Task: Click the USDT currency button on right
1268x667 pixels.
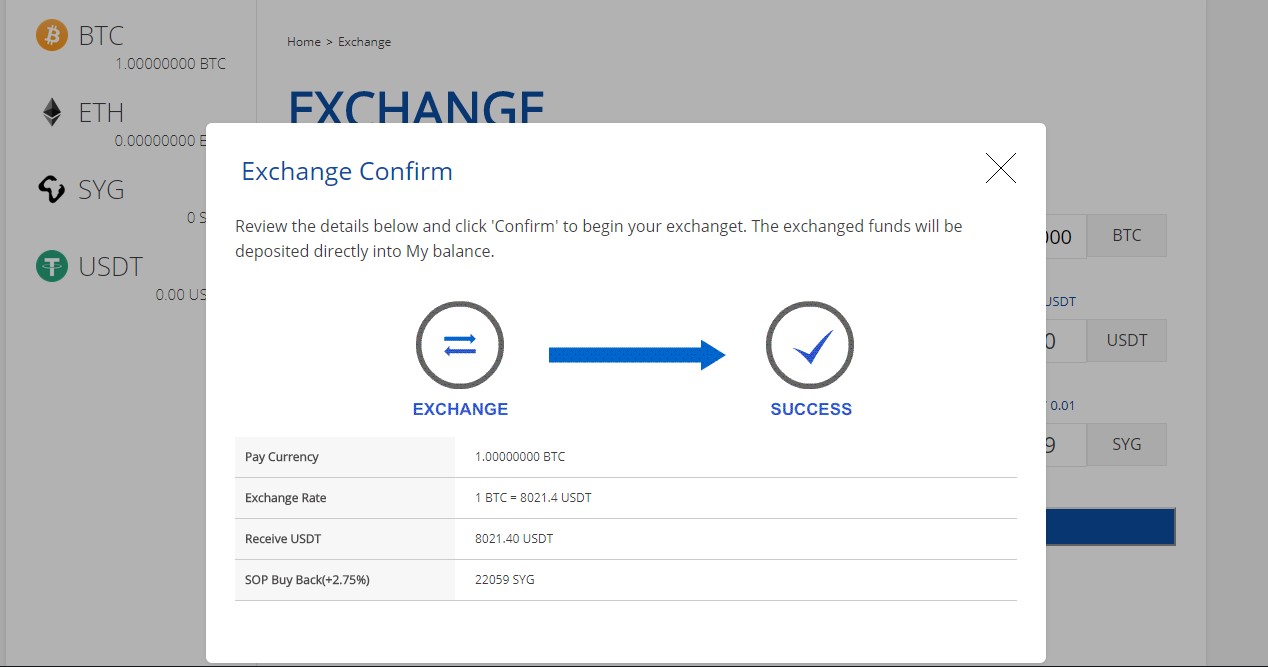Action: (1126, 340)
